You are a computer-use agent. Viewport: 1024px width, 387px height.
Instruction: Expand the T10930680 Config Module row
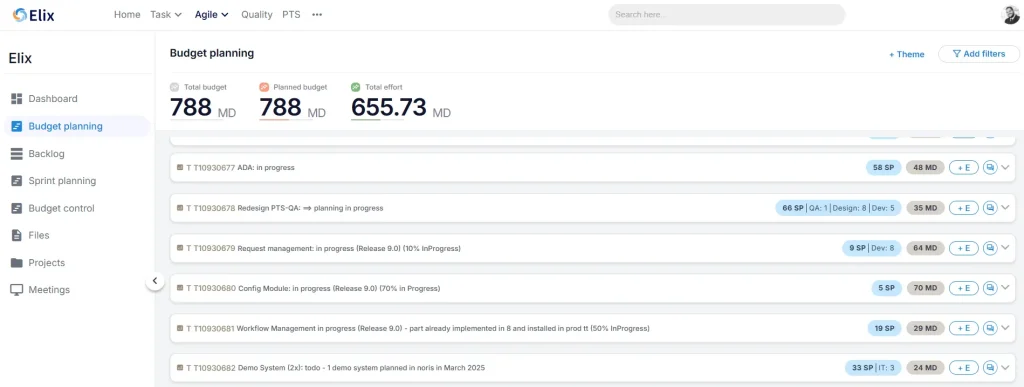coord(1006,288)
